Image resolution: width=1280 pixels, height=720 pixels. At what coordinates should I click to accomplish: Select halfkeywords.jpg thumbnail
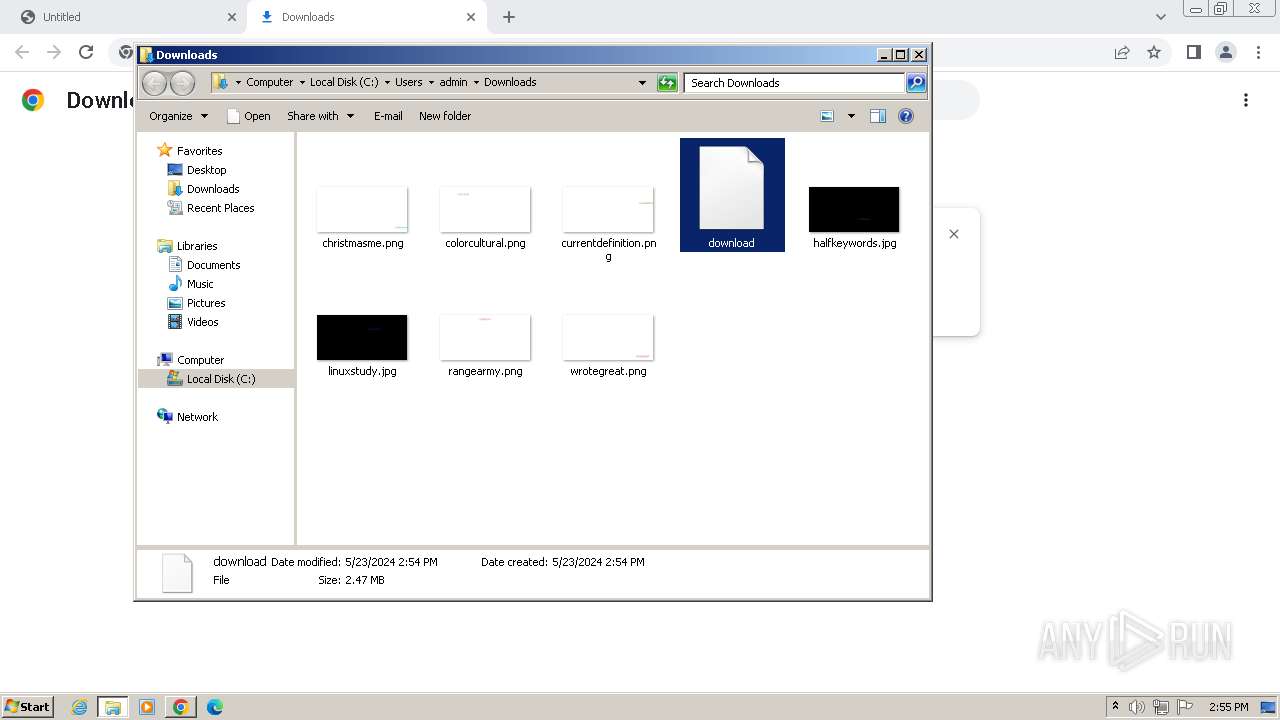pos(854,210)
